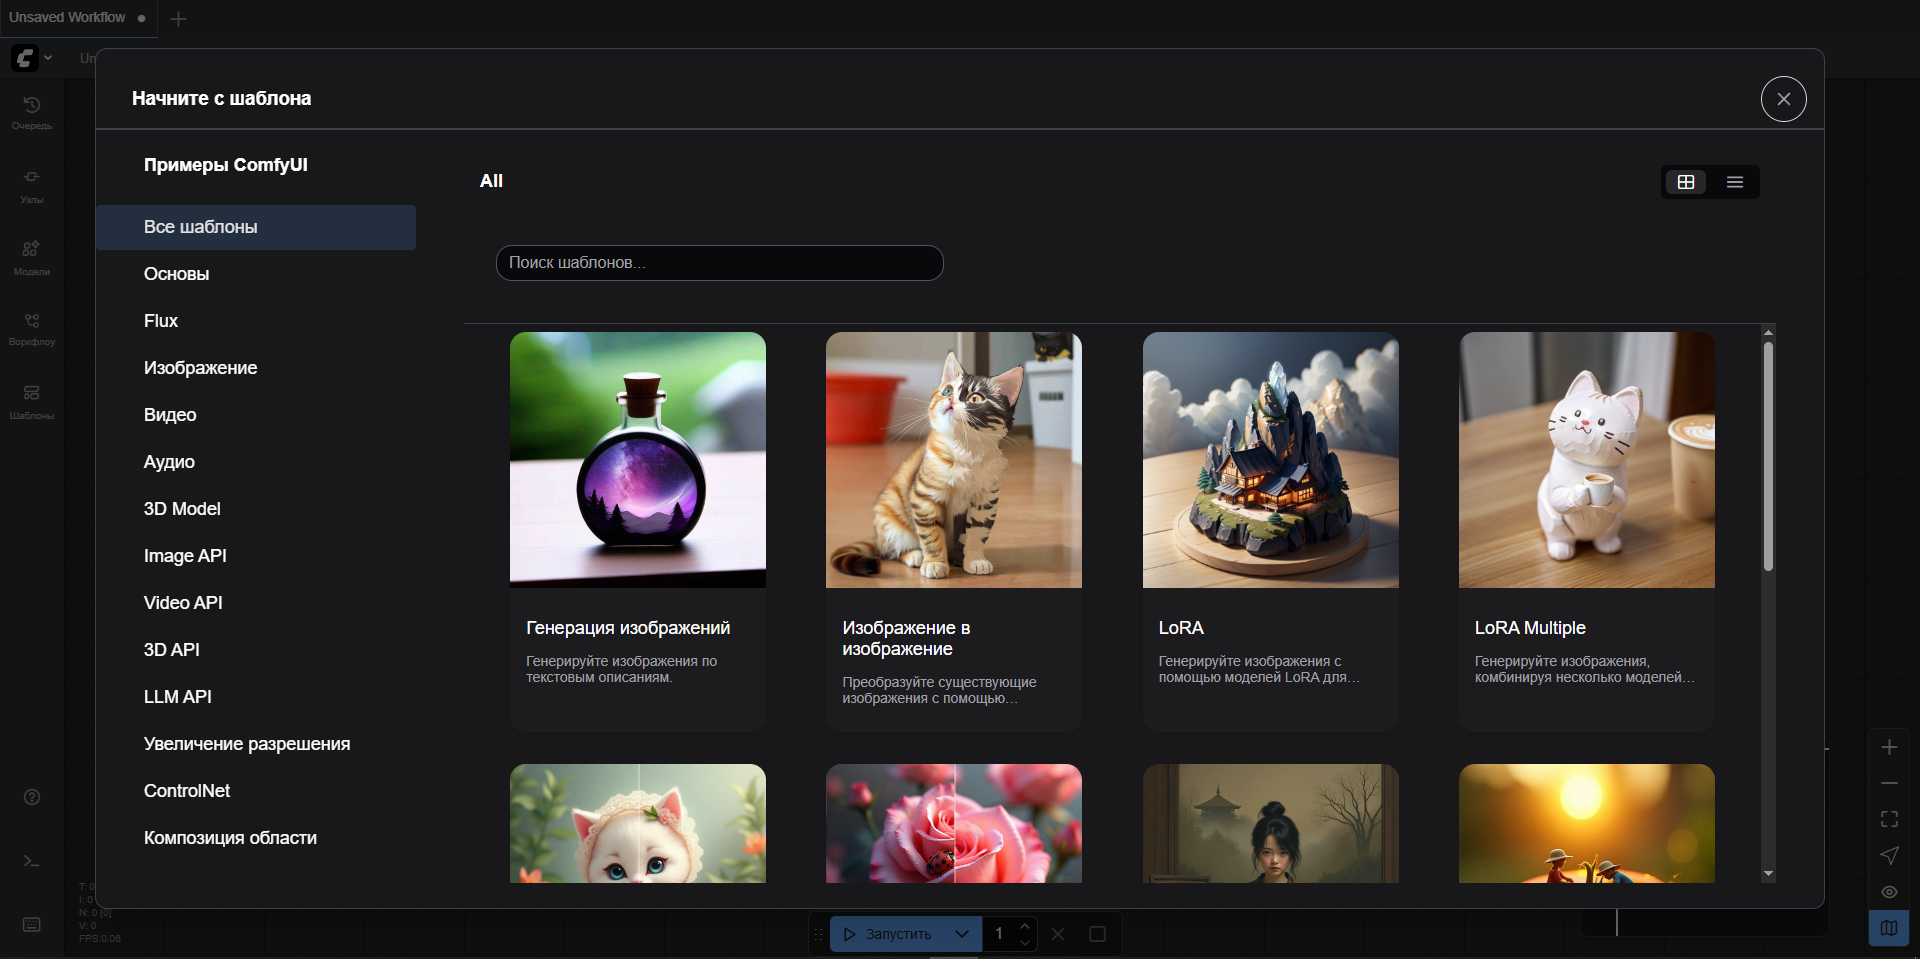The image size is (1920, 959).
Task: Select the Увеличение разрешения category
Action: click(x=256, y=744)
